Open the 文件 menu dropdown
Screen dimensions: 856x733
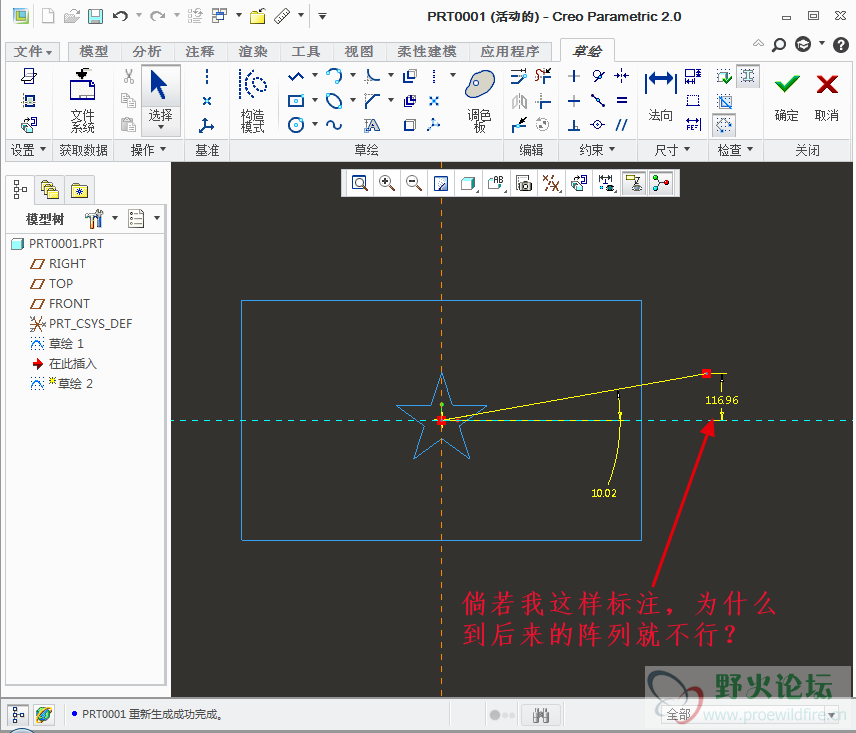tap(34, 52)
